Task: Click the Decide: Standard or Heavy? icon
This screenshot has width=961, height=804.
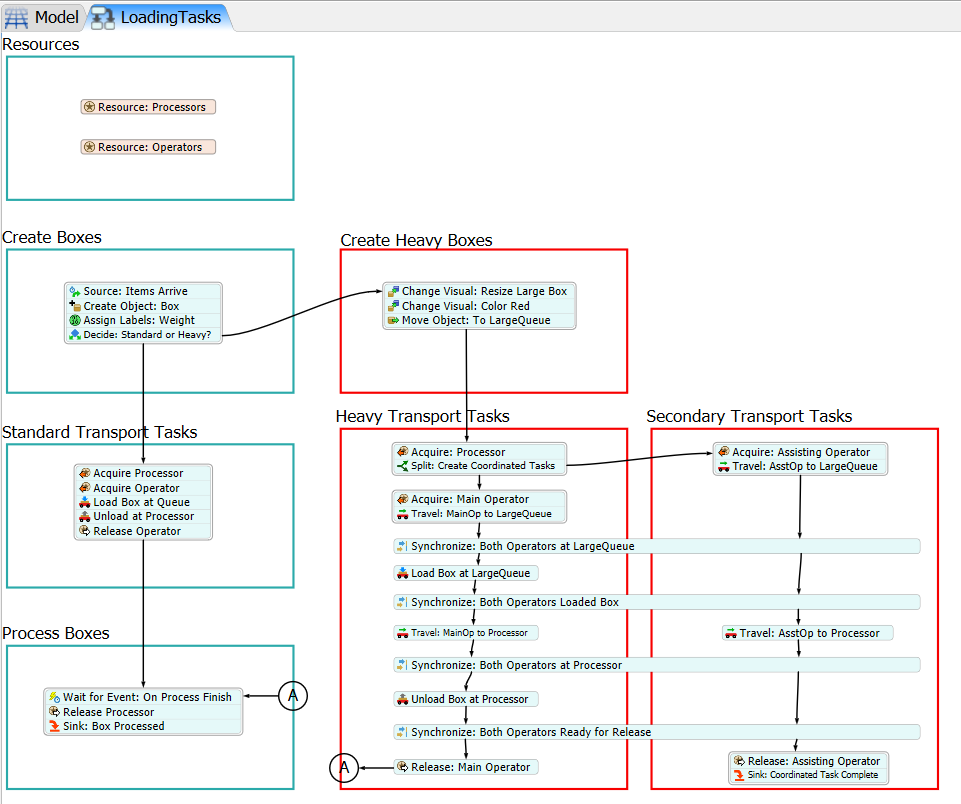Action: pos(75,335)
